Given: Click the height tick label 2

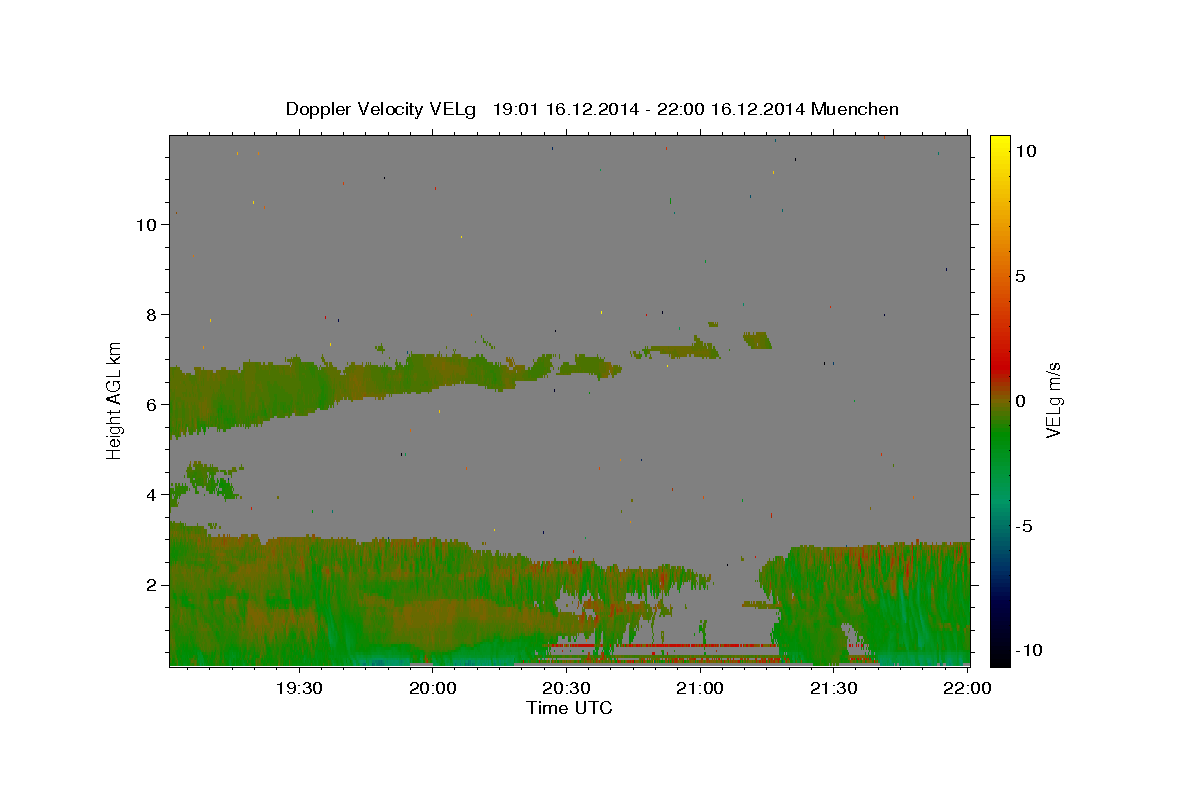Looking at the screenshot, I should click(154, 584).
